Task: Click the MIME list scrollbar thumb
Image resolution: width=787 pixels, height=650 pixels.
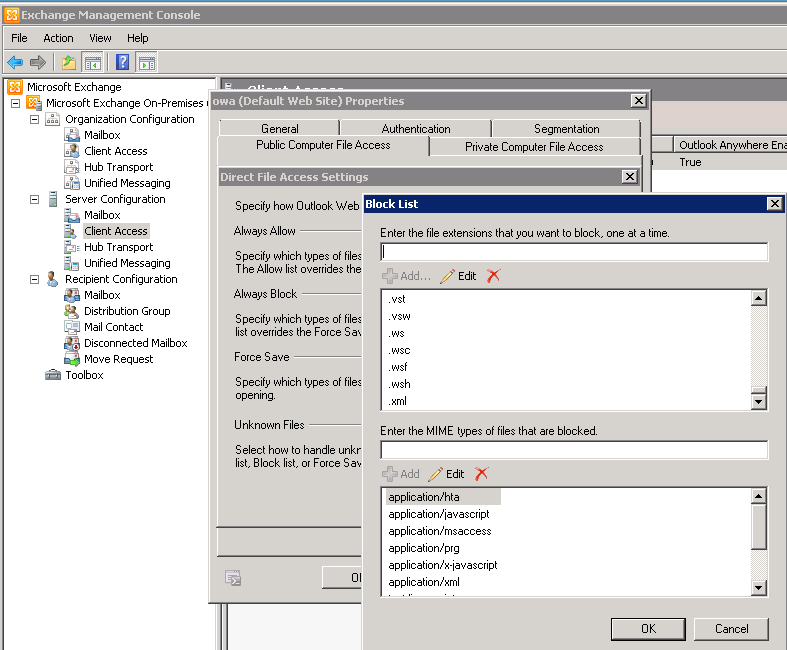Action: coord(758,527)
